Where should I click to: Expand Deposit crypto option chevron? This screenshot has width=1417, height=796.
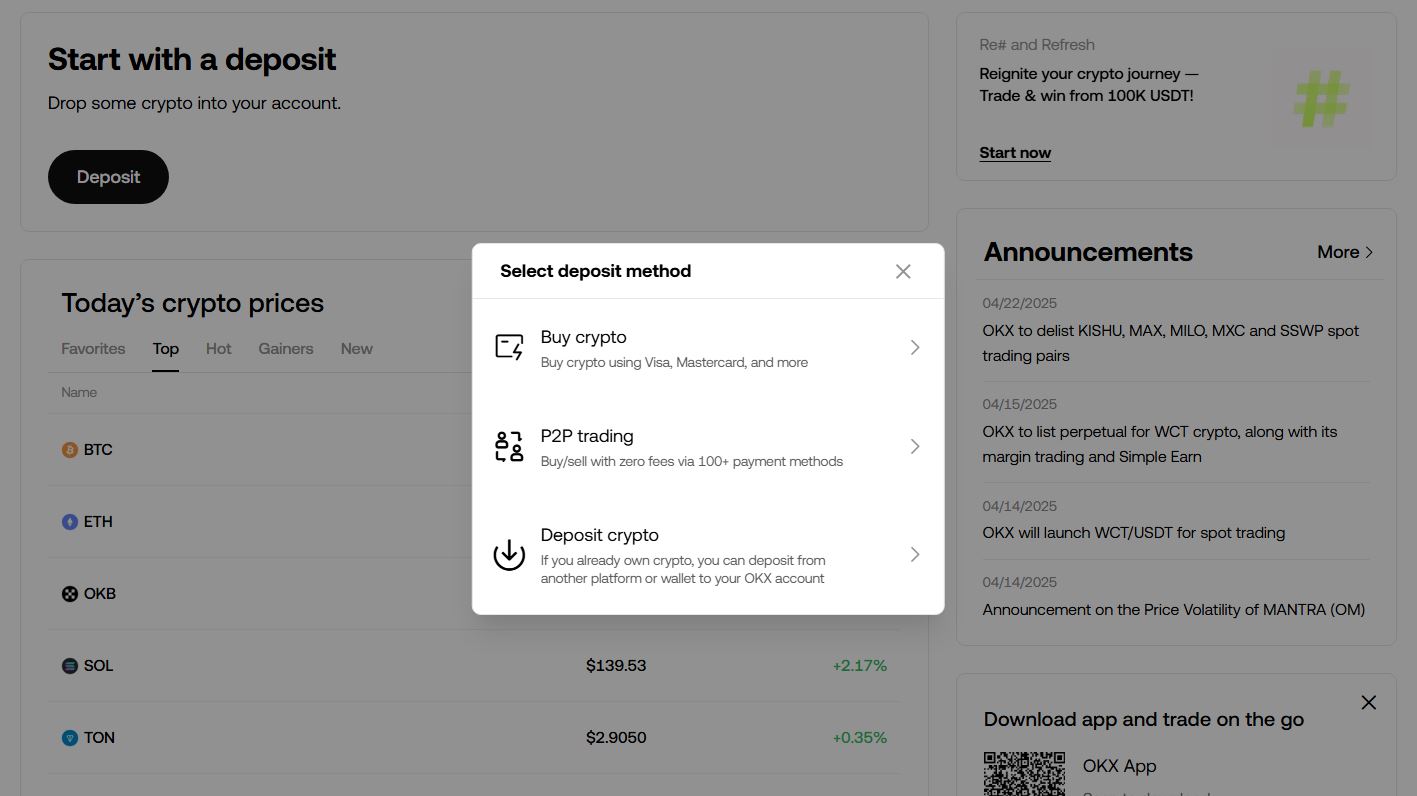915,554
